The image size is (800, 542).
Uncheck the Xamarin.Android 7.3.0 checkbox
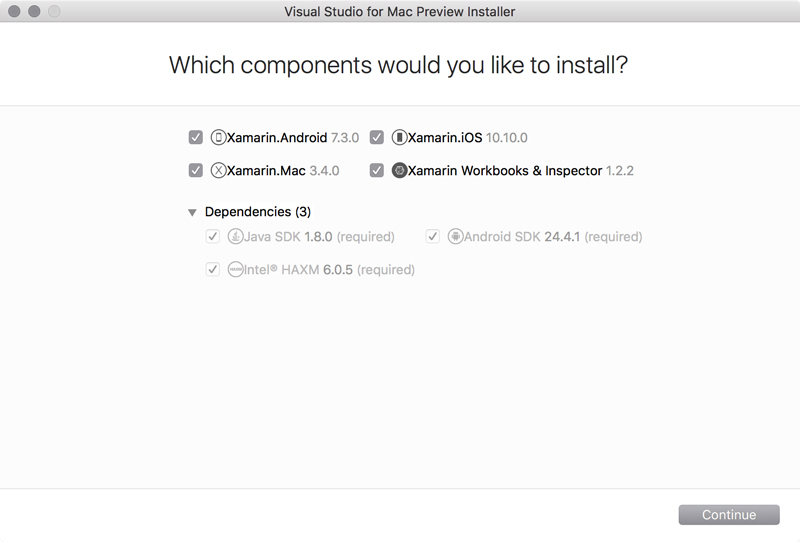(x=195, y=137)
